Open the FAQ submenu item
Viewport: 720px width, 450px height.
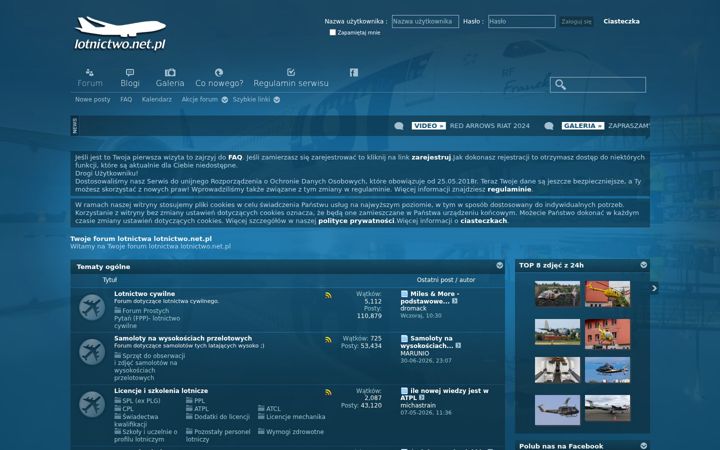(126, 99)
